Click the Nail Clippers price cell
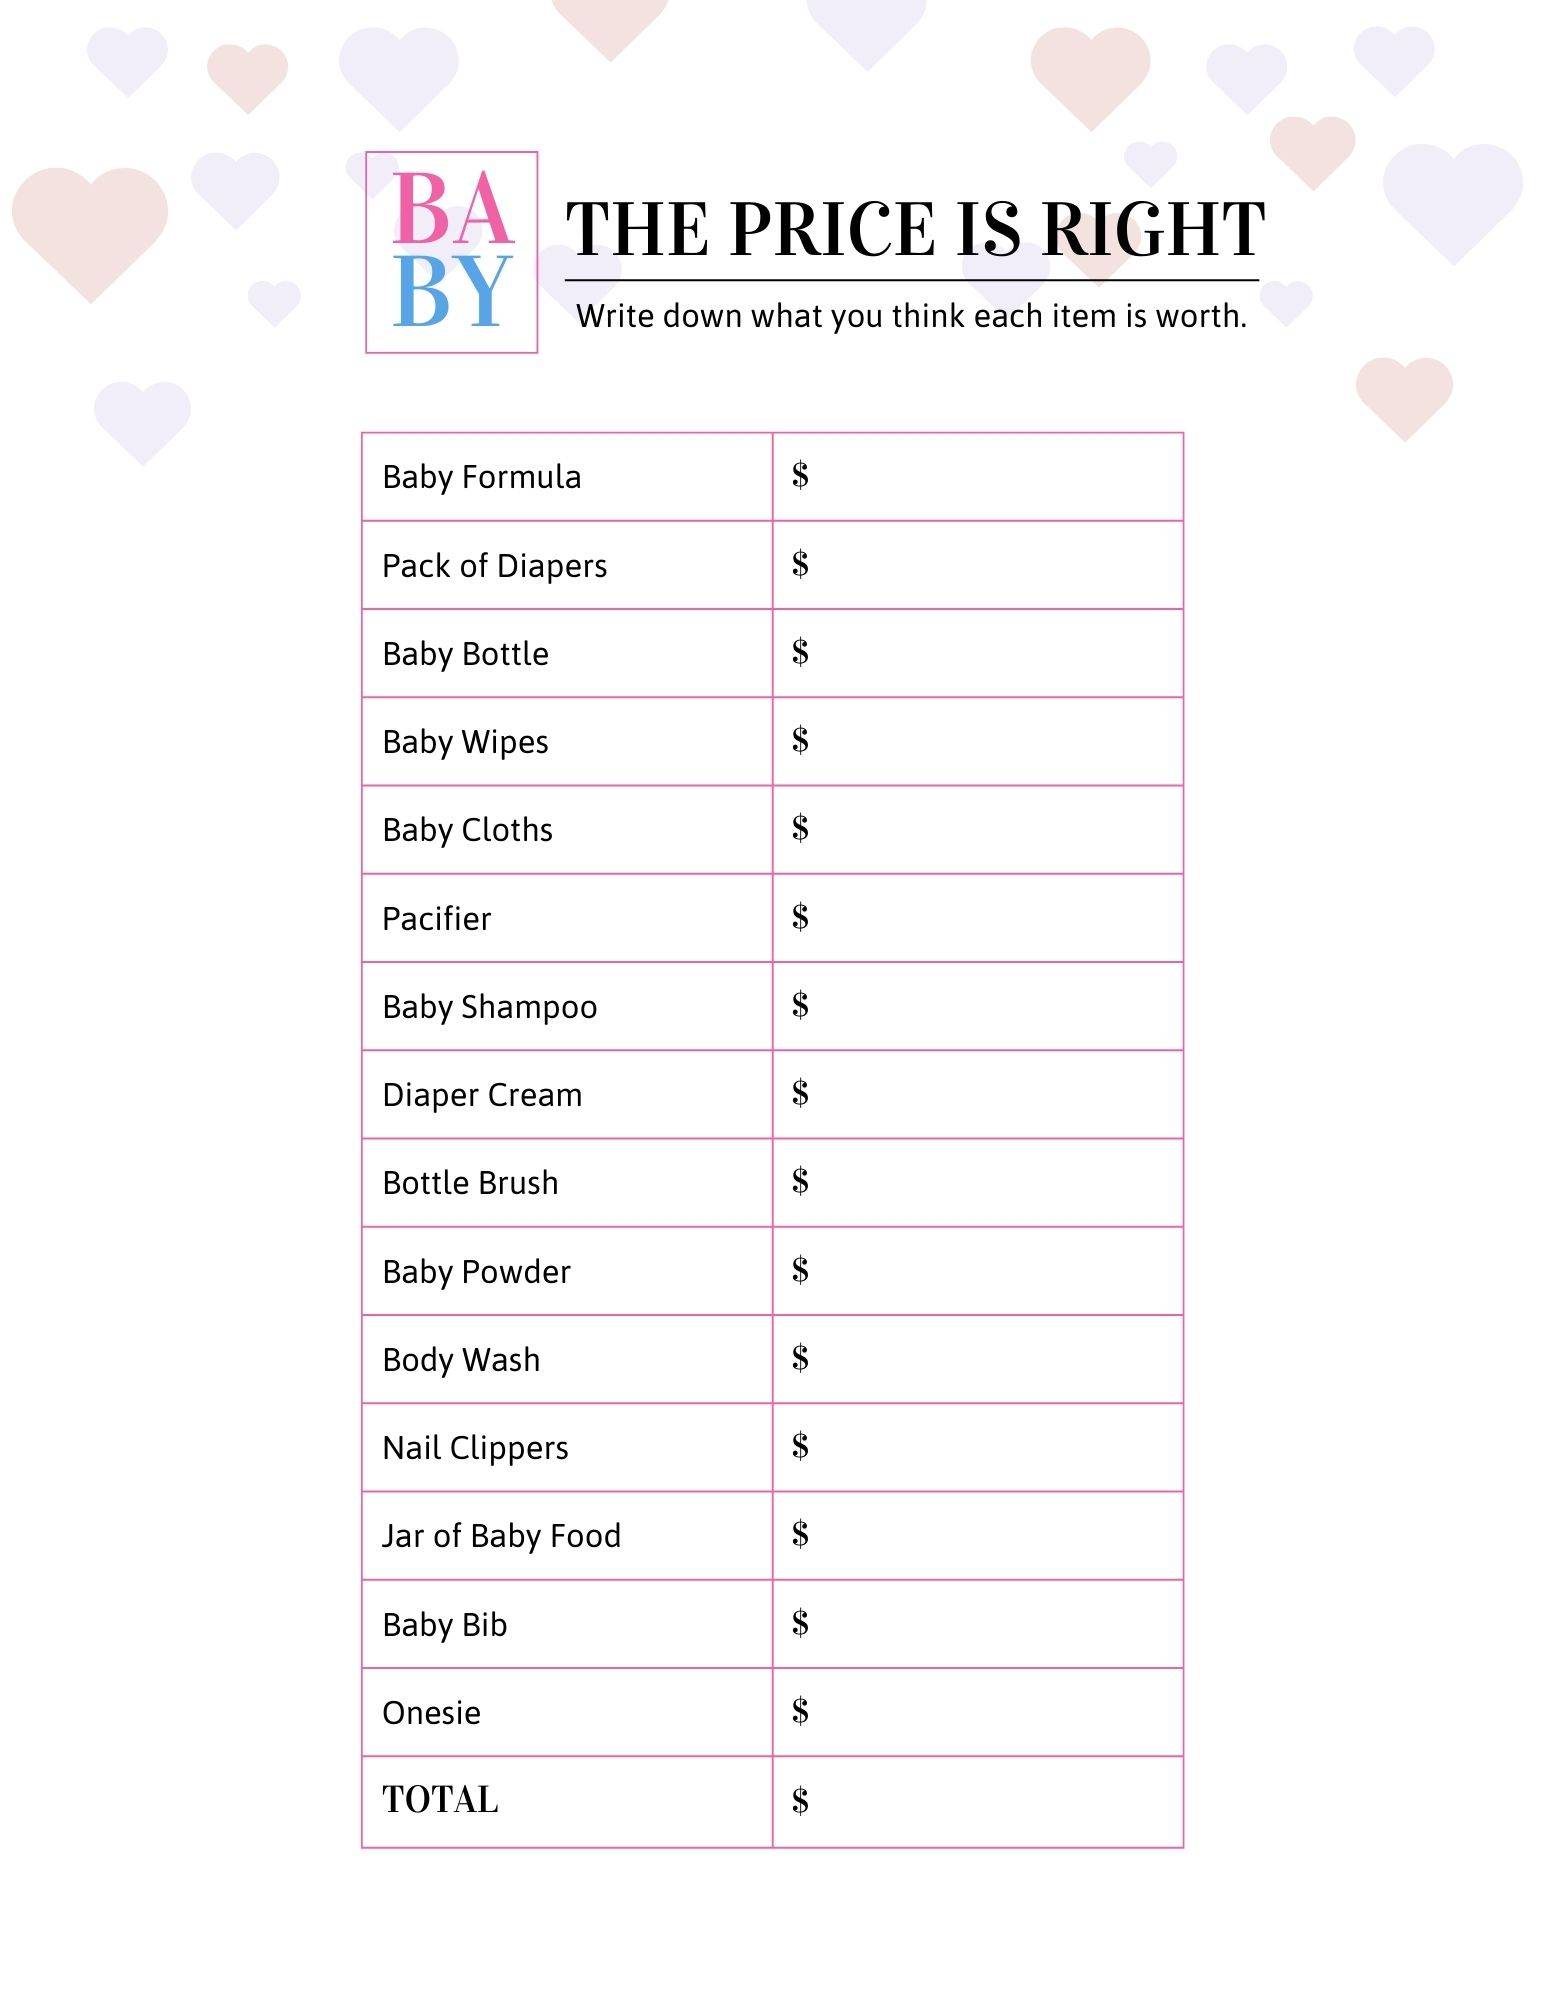The height and width of the screenshot is (2000, 1545). [978, 1448]
